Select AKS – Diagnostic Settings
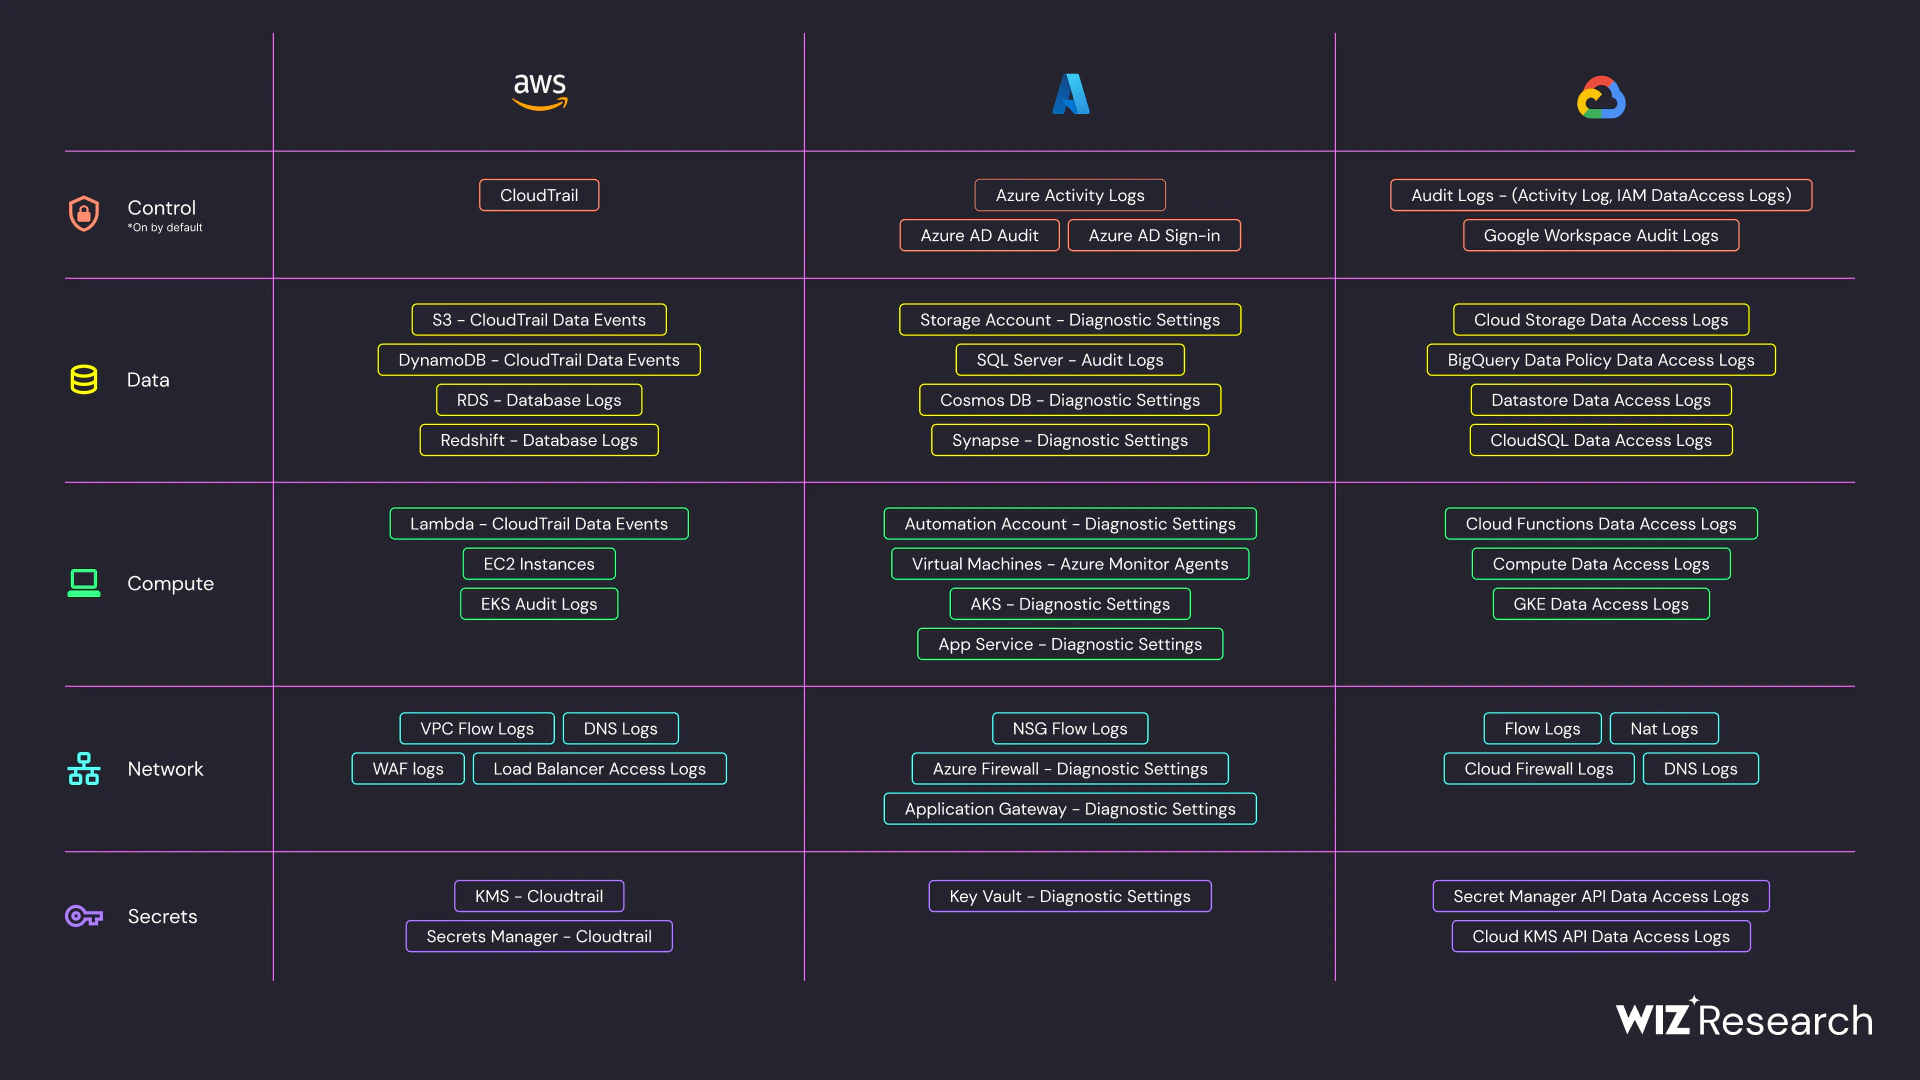 coord(1070,604)
